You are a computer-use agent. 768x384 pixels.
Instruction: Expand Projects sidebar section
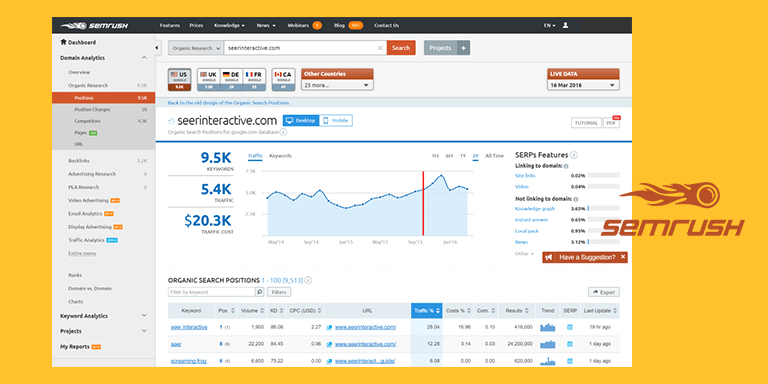[x=144, y=331]
